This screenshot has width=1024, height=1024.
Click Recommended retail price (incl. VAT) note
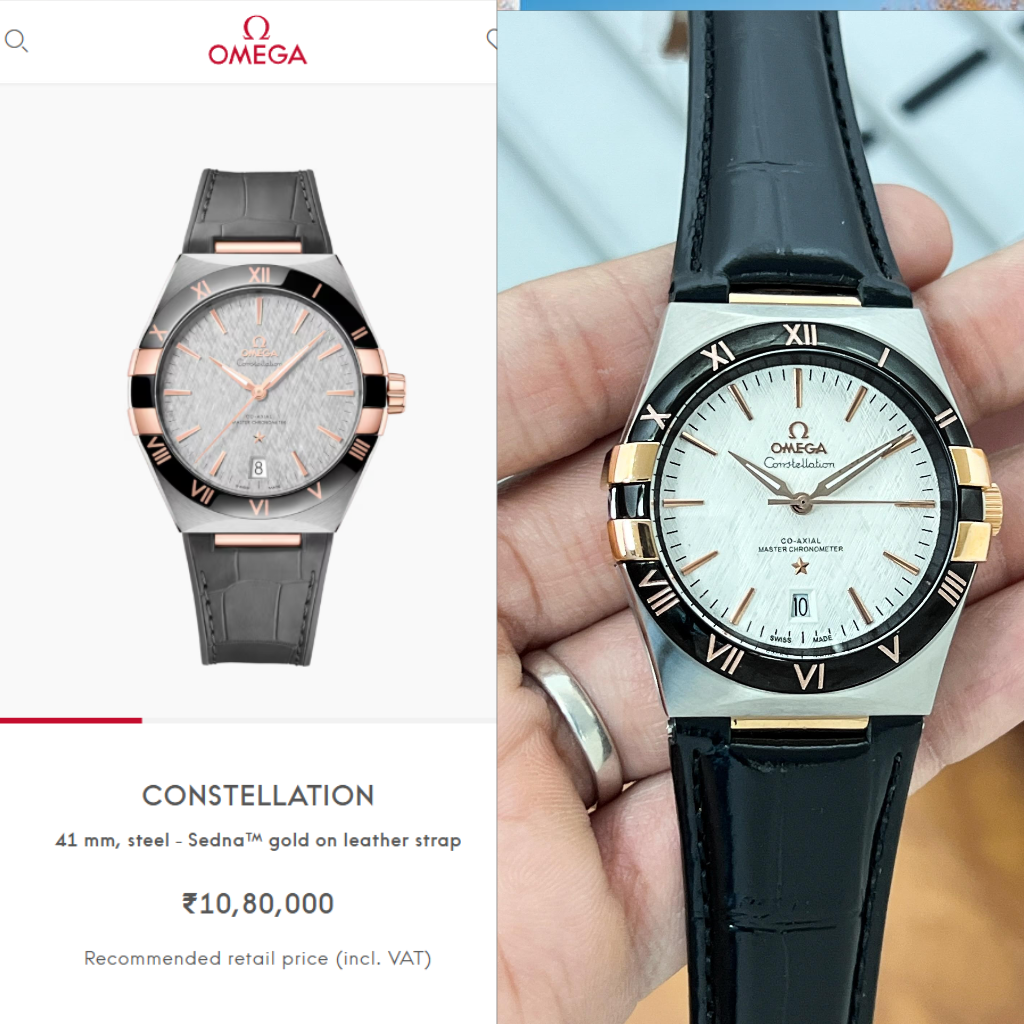click(258, 959)
